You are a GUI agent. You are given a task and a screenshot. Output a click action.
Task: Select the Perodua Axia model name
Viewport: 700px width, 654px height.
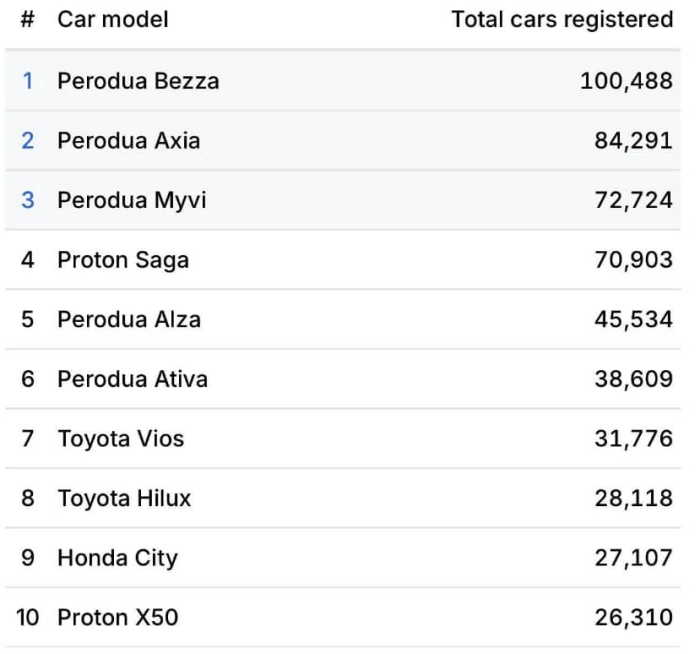[x=128, y=141]
